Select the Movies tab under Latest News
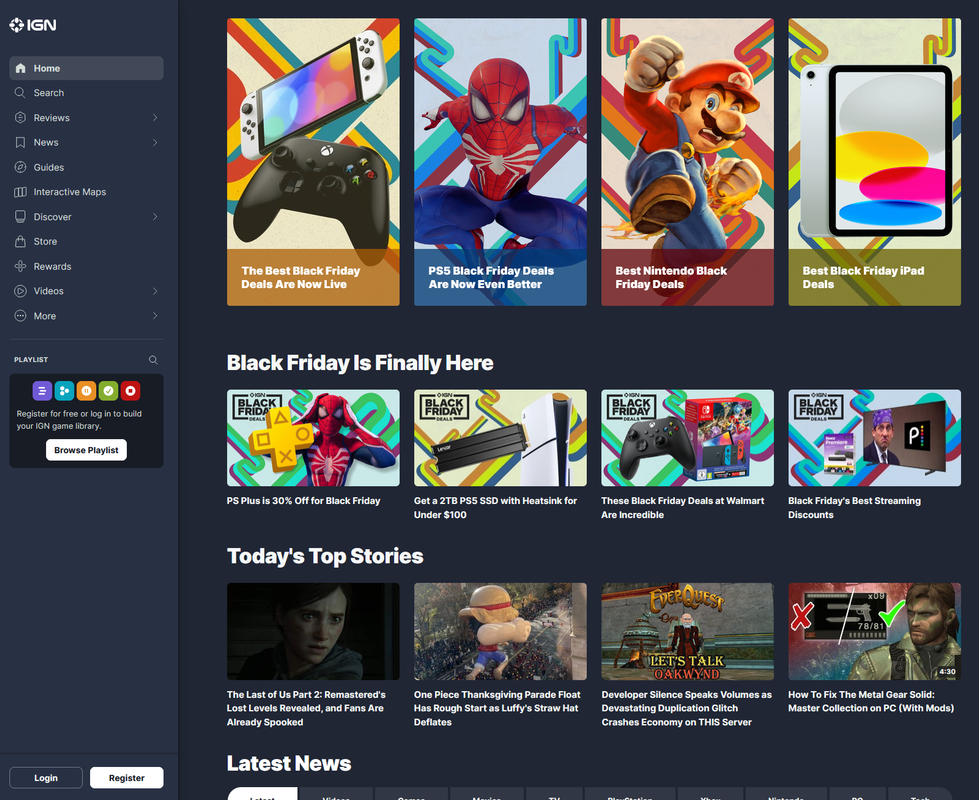The image size is (979, 800). pos(486,794)
